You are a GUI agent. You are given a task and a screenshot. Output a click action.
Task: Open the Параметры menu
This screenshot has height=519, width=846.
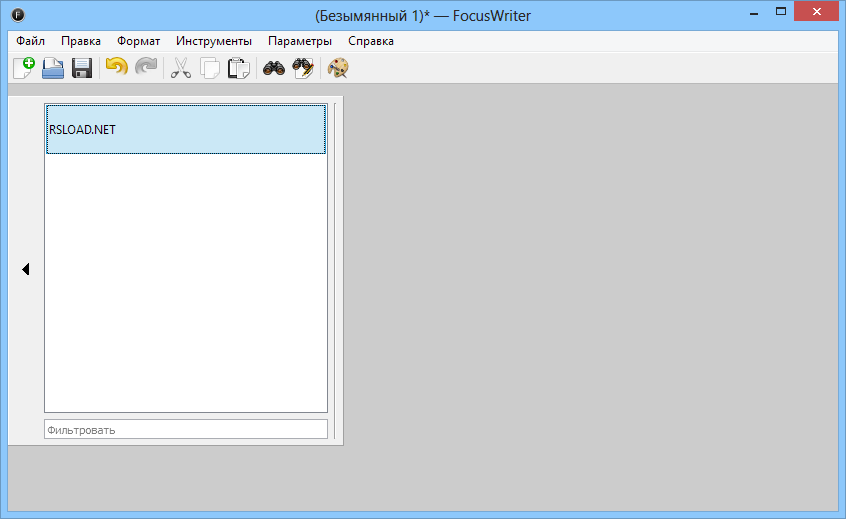(300, 41)
